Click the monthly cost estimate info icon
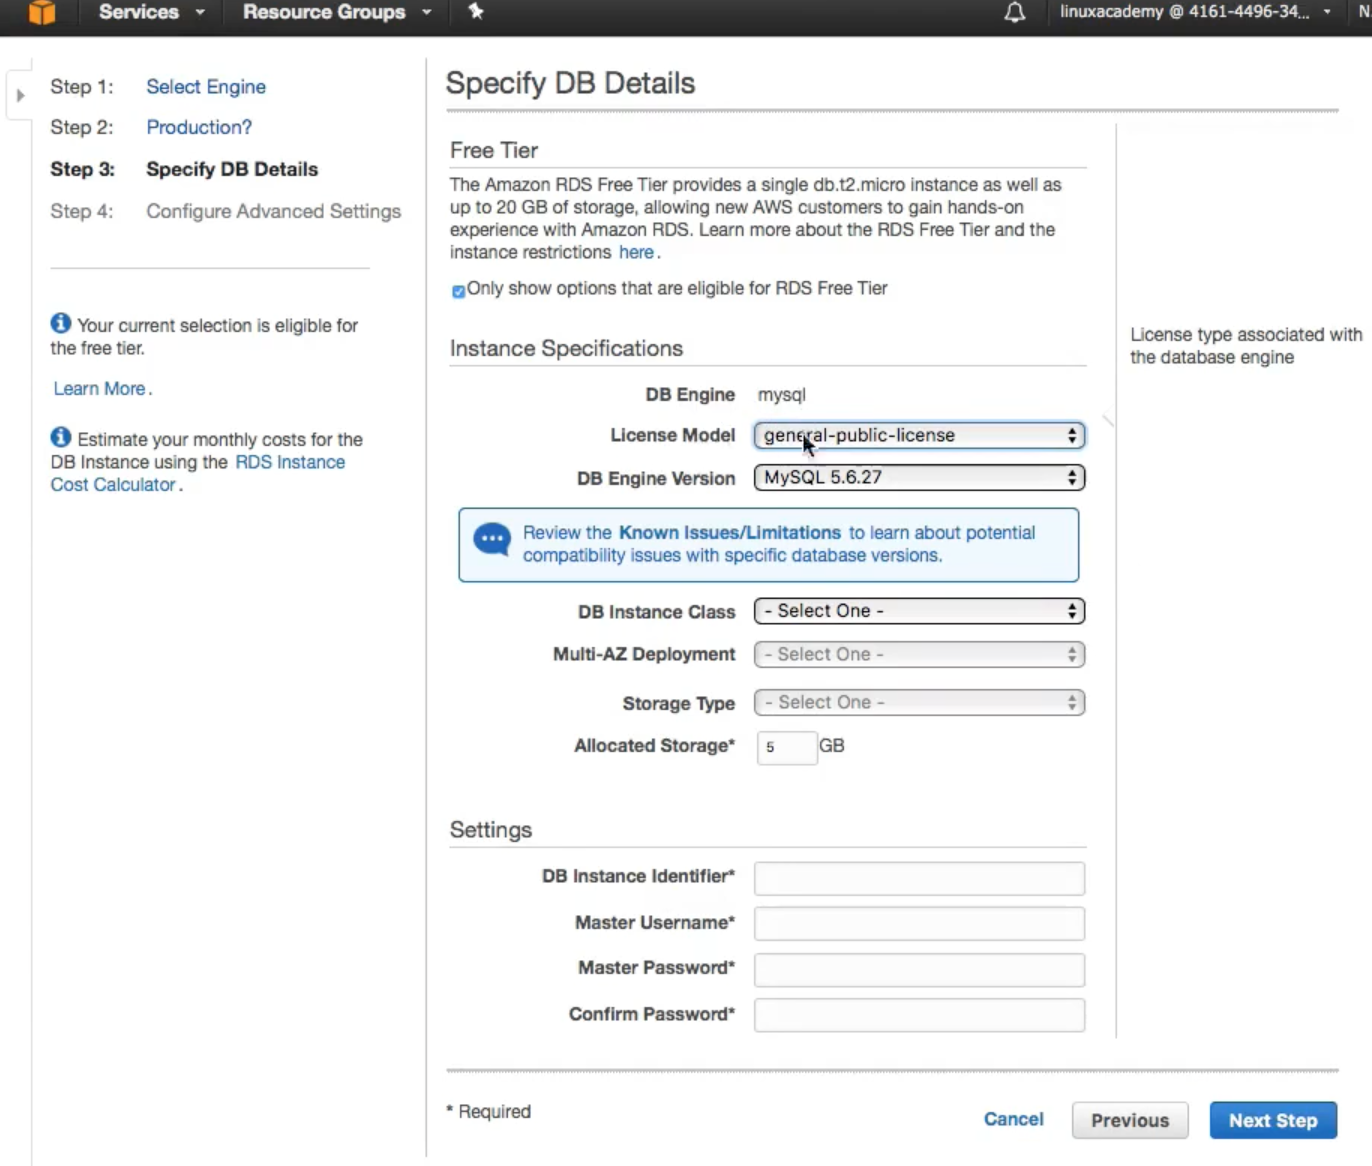Image resolution: width=1372 pixels, height=1166 pixels. pyautogui.click(x=61, y=438)
